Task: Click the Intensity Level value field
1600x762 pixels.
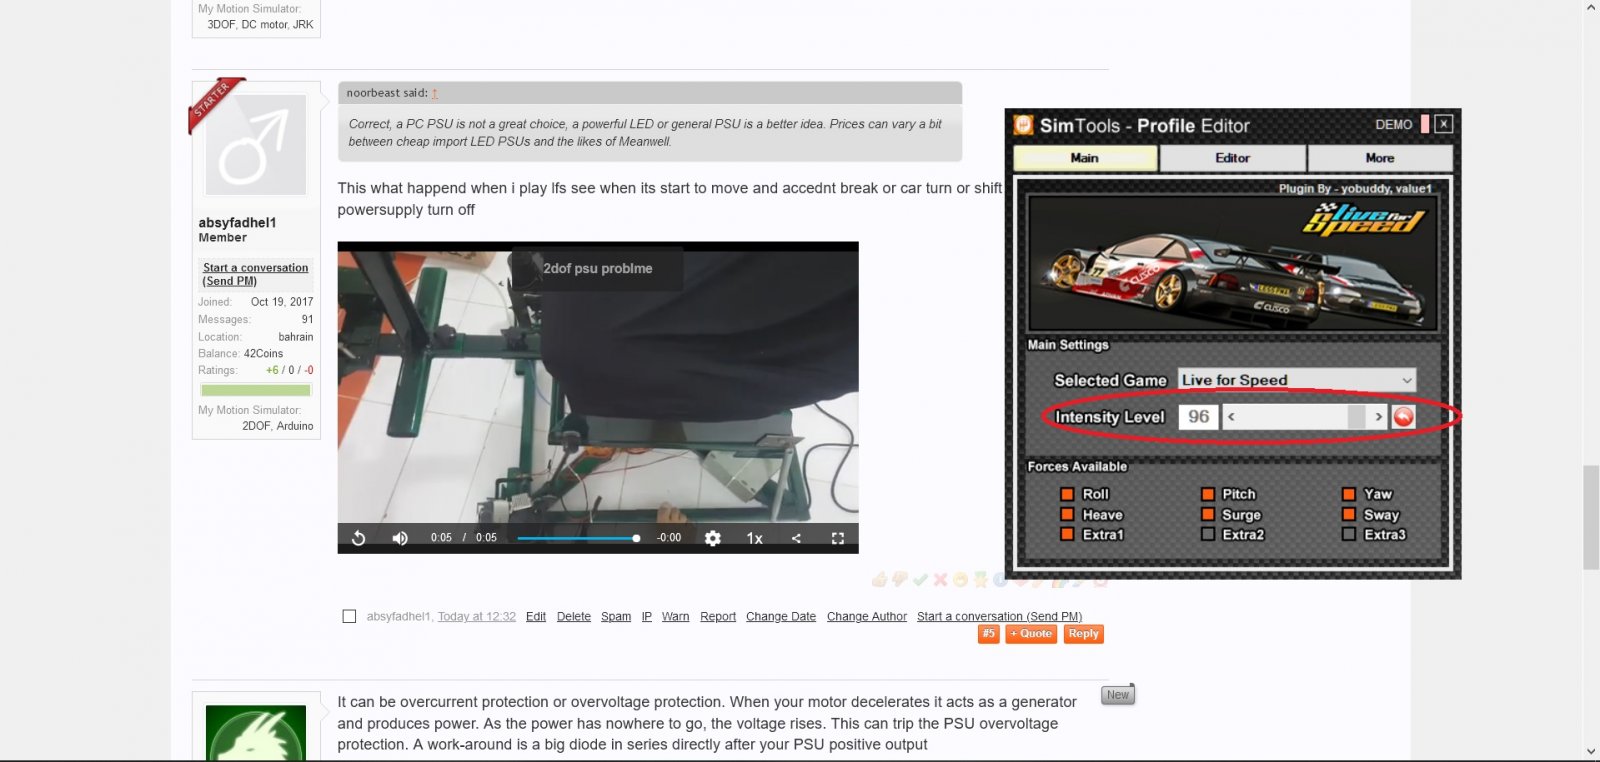Action: coord(1198,417)
